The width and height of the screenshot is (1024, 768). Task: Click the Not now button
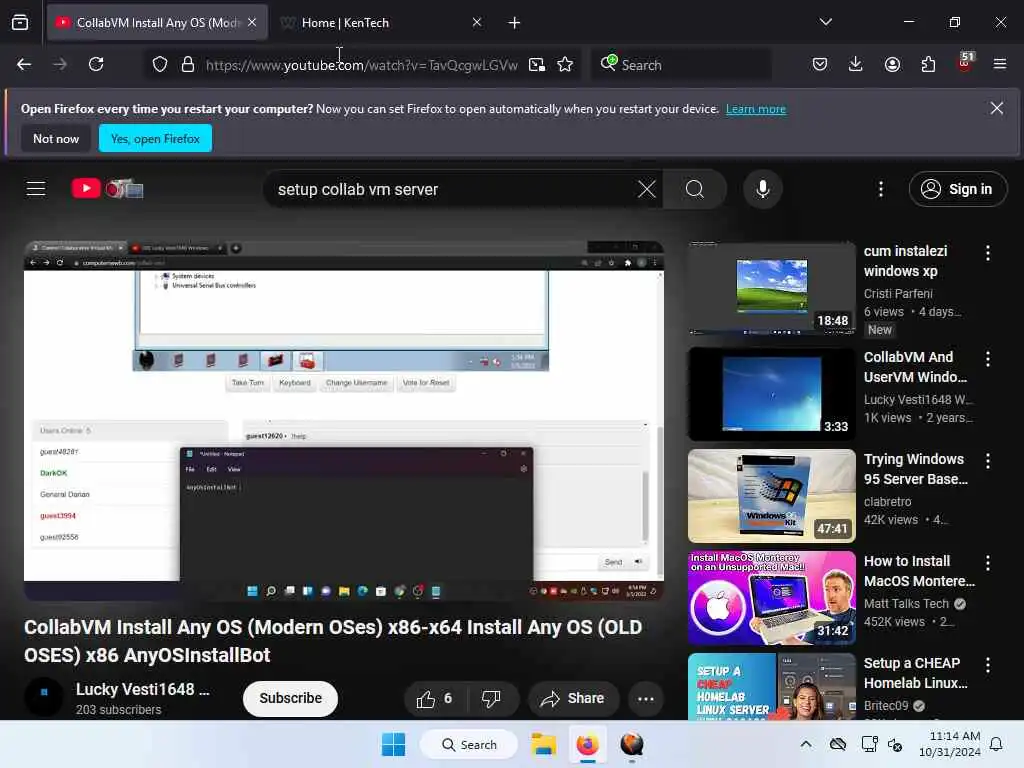[56, 138]
